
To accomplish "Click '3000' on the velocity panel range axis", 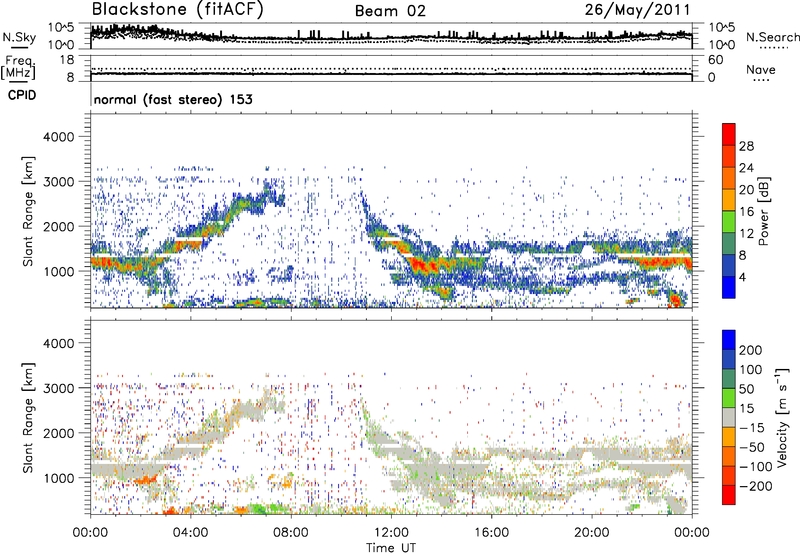I will click(58, 388).
